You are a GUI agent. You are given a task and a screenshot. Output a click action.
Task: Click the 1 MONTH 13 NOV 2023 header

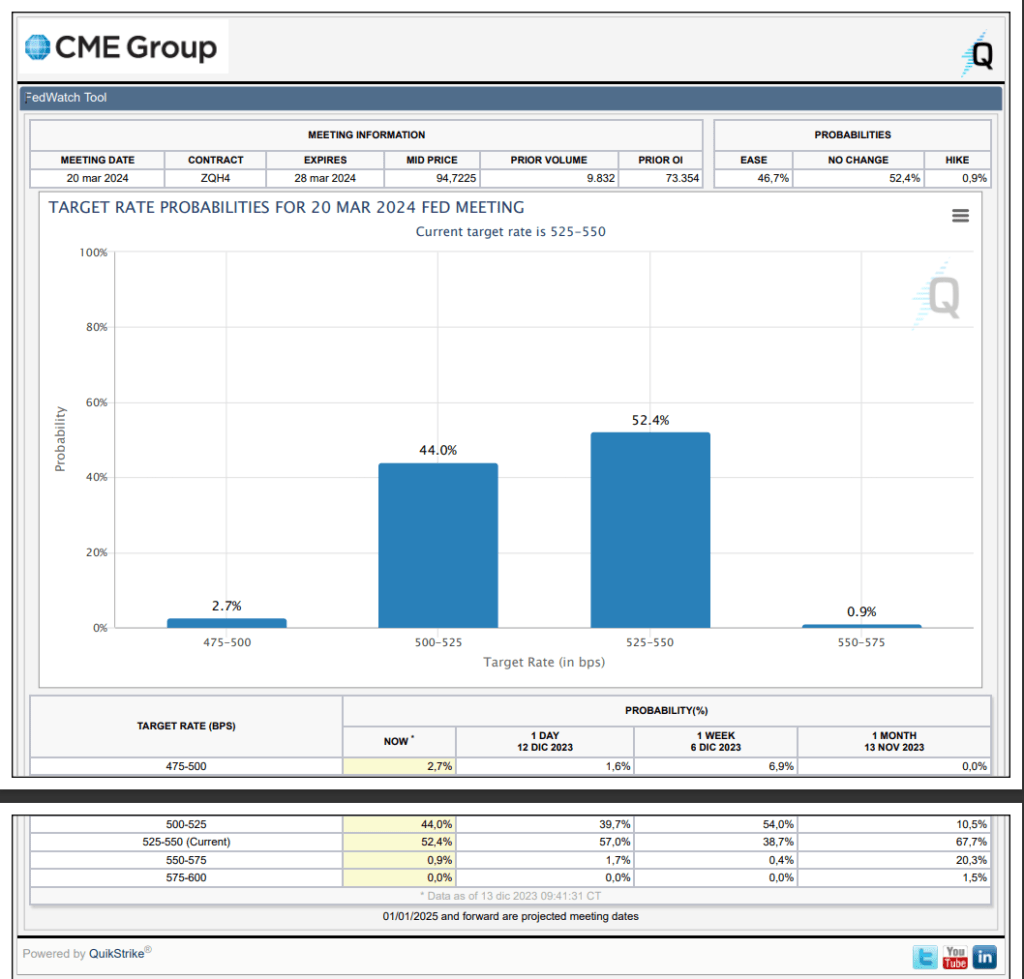(895, 741)
